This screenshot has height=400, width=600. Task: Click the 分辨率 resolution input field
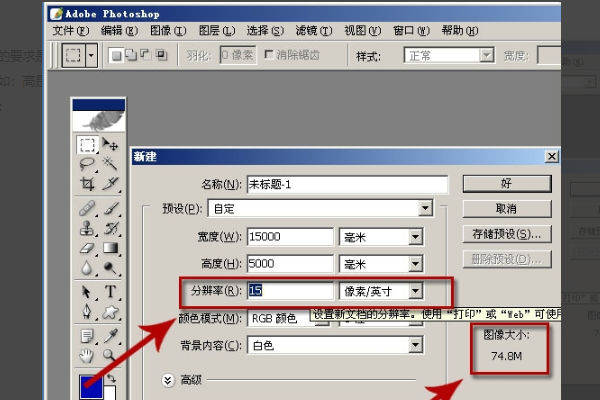pyautogui.click(x=290, y=291)
